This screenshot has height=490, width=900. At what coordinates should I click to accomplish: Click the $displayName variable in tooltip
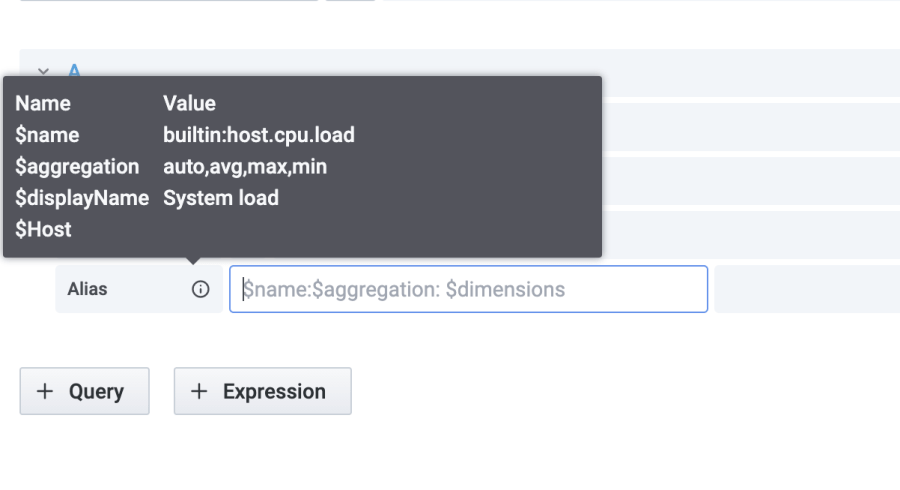tap(82, 198)
